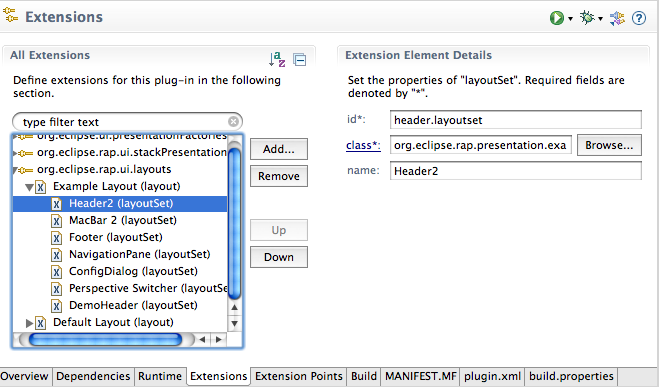Start debugging with the bug icon
Screen dimensions: 659x387
(587, 18)
